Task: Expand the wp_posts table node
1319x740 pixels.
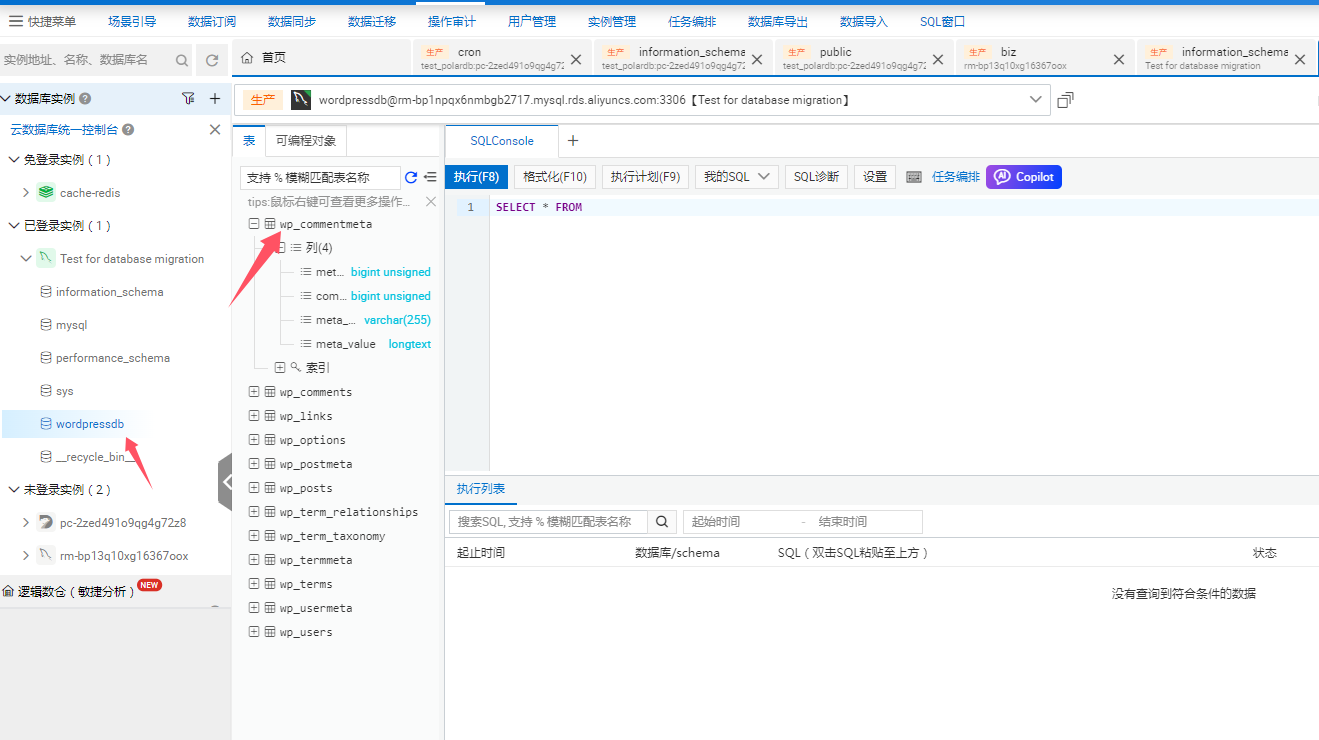Action: pyautogui.click(x=254, y=488)
